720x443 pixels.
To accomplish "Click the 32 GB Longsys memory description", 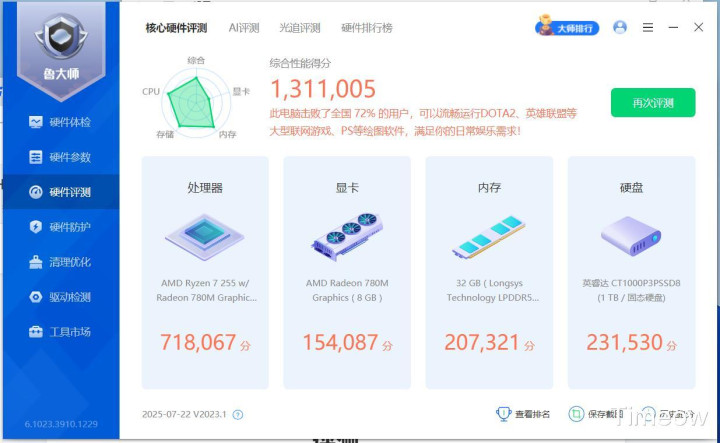I will (492, 290).
